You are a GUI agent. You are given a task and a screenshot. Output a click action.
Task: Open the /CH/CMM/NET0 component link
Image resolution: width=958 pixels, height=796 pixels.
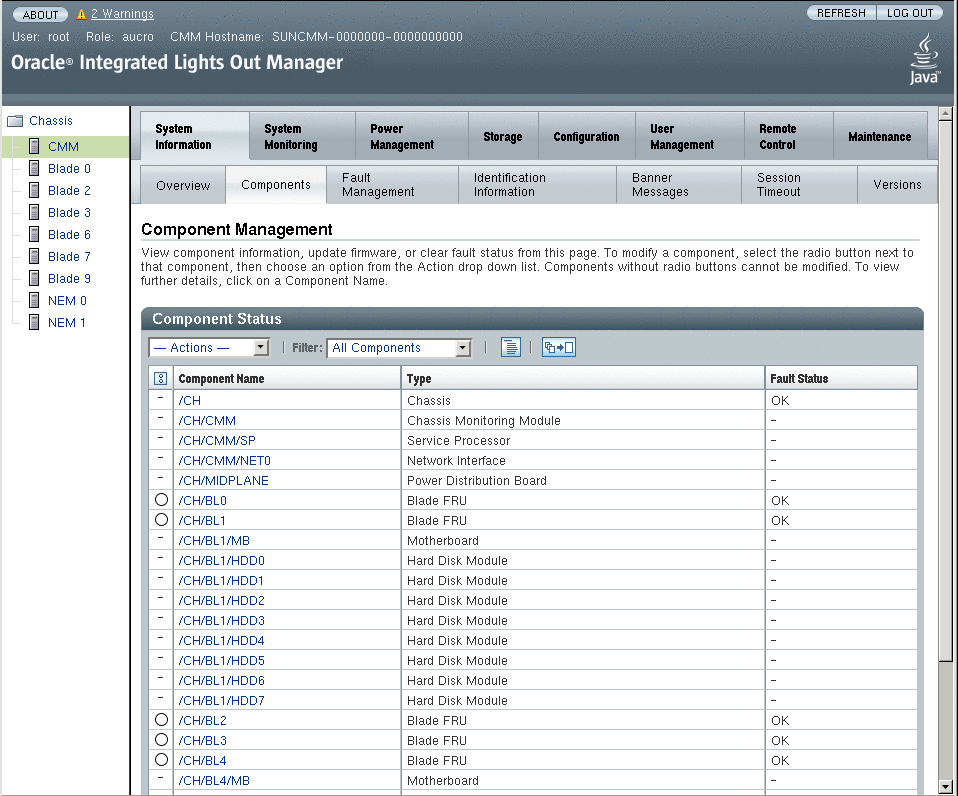click(224, 461)
